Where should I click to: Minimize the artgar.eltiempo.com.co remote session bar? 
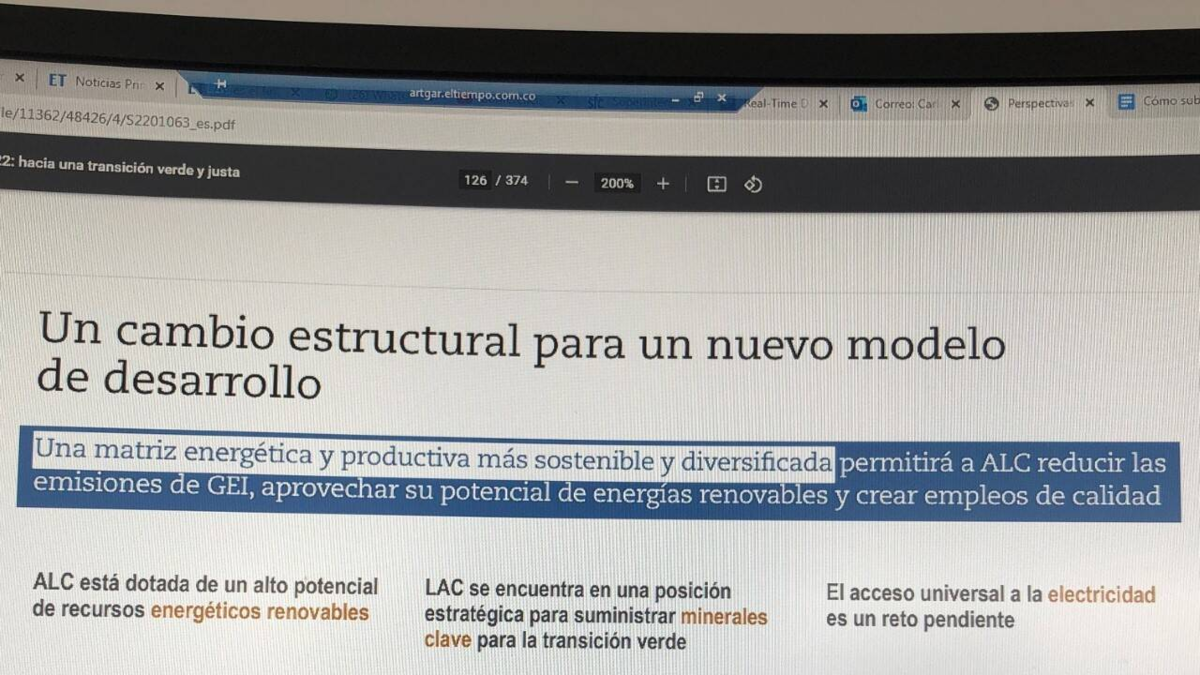[x=675, y=99]
